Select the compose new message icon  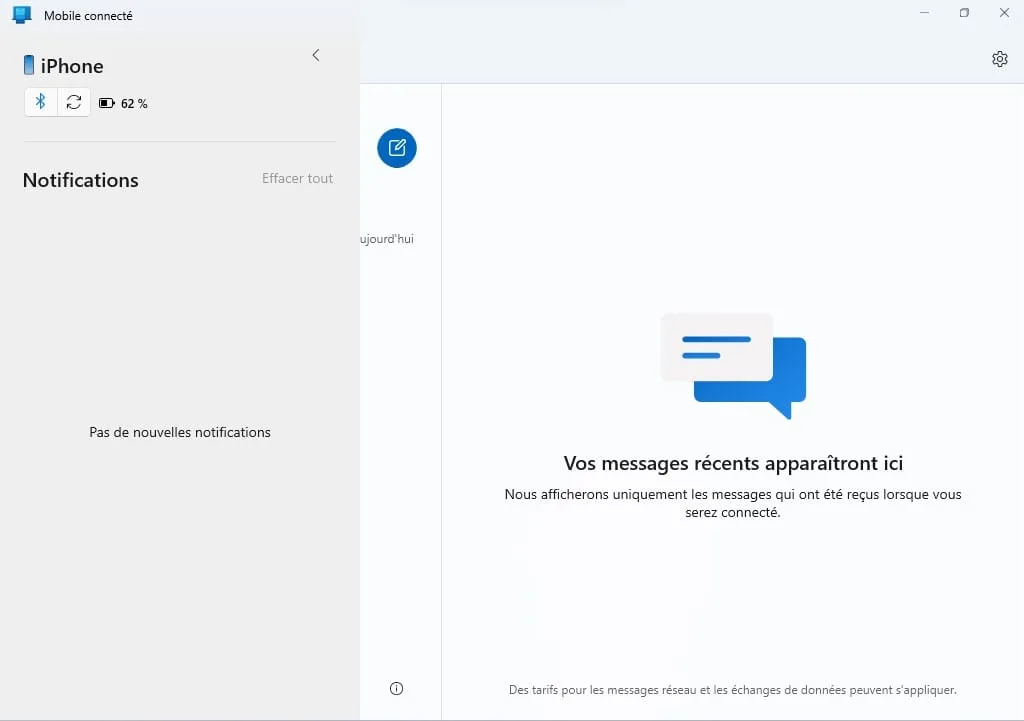click(x=396, y=147)
